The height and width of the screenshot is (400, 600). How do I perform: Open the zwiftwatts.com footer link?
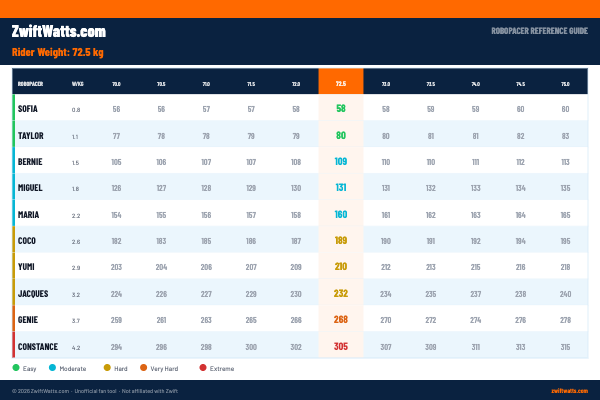click(569, 391)
